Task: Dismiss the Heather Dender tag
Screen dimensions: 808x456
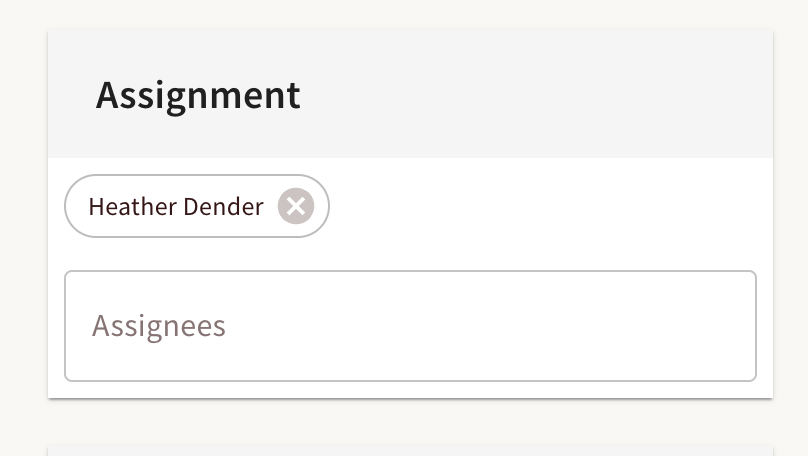Action: [296, 206]
